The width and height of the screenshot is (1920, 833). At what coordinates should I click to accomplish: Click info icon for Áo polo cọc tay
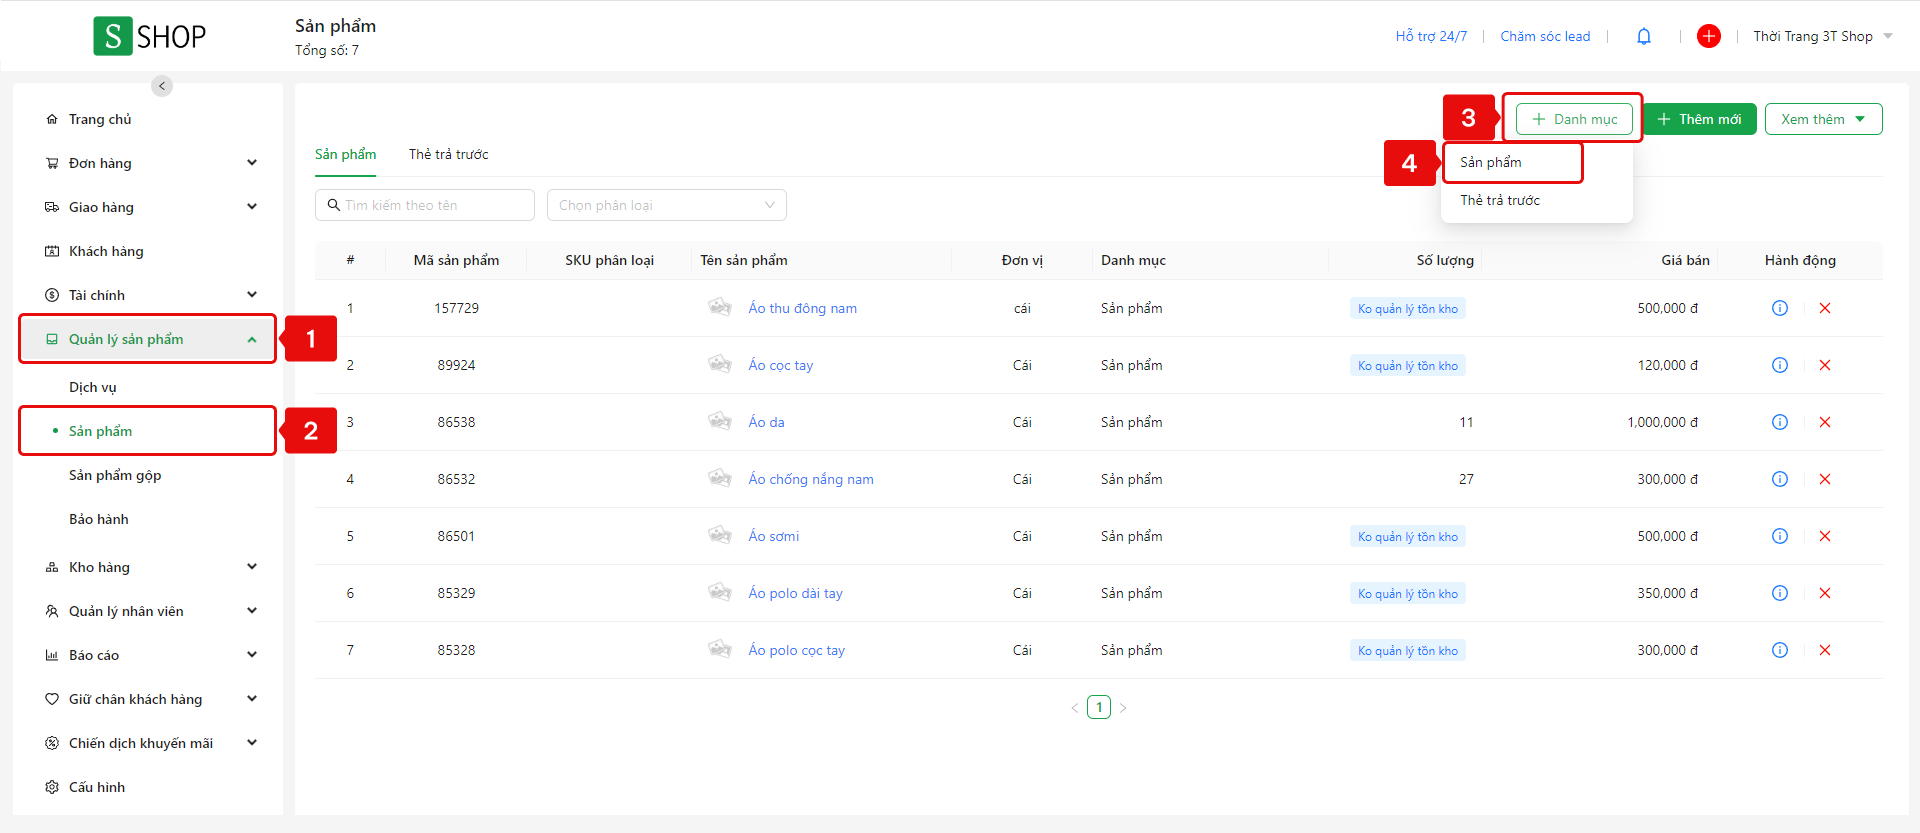(1779, 650)
